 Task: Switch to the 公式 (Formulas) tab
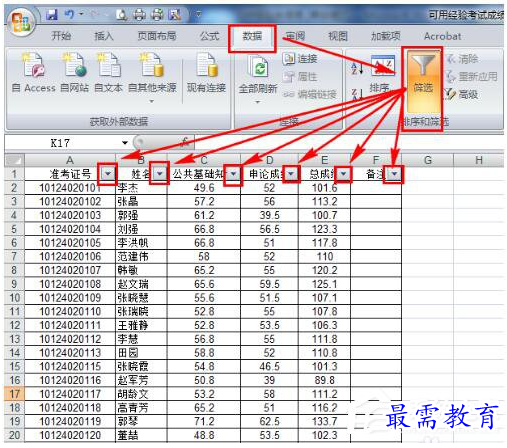tap(209, 36)
